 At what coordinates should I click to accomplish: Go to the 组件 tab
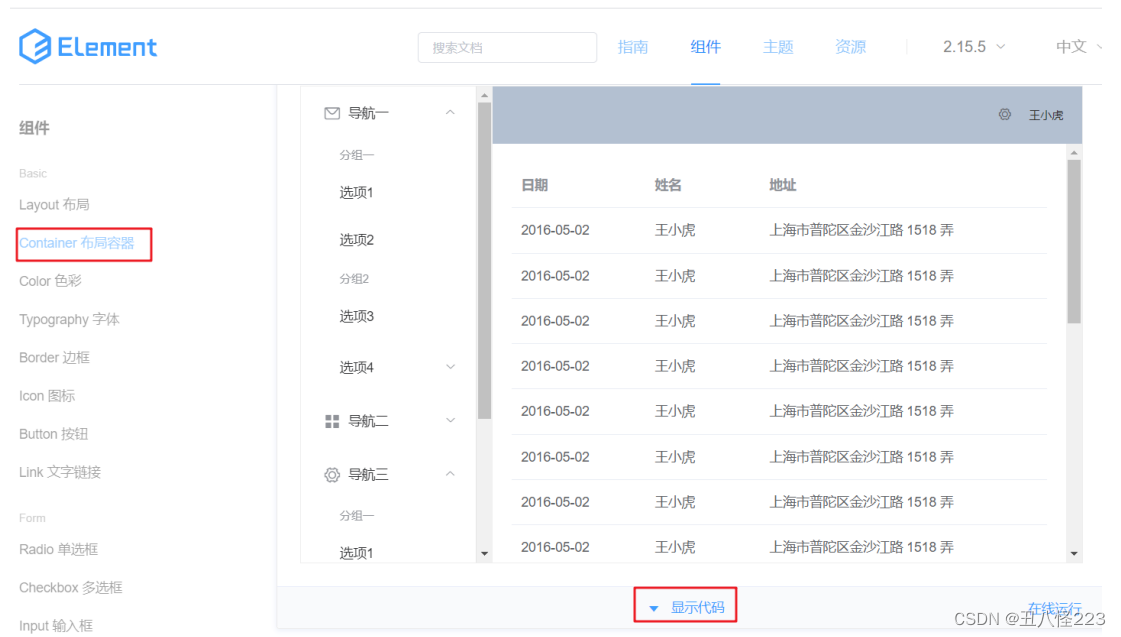pyautogui.click(x=705, y=47)
